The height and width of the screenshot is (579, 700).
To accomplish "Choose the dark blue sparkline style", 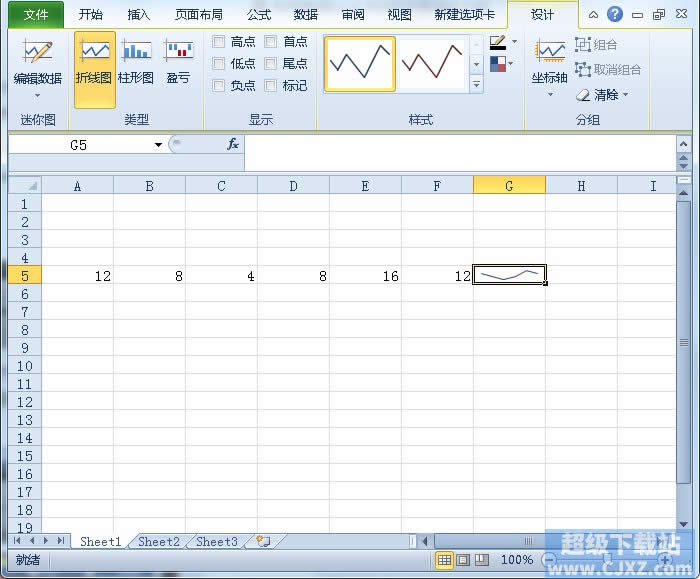I will [x=360, y=64].
